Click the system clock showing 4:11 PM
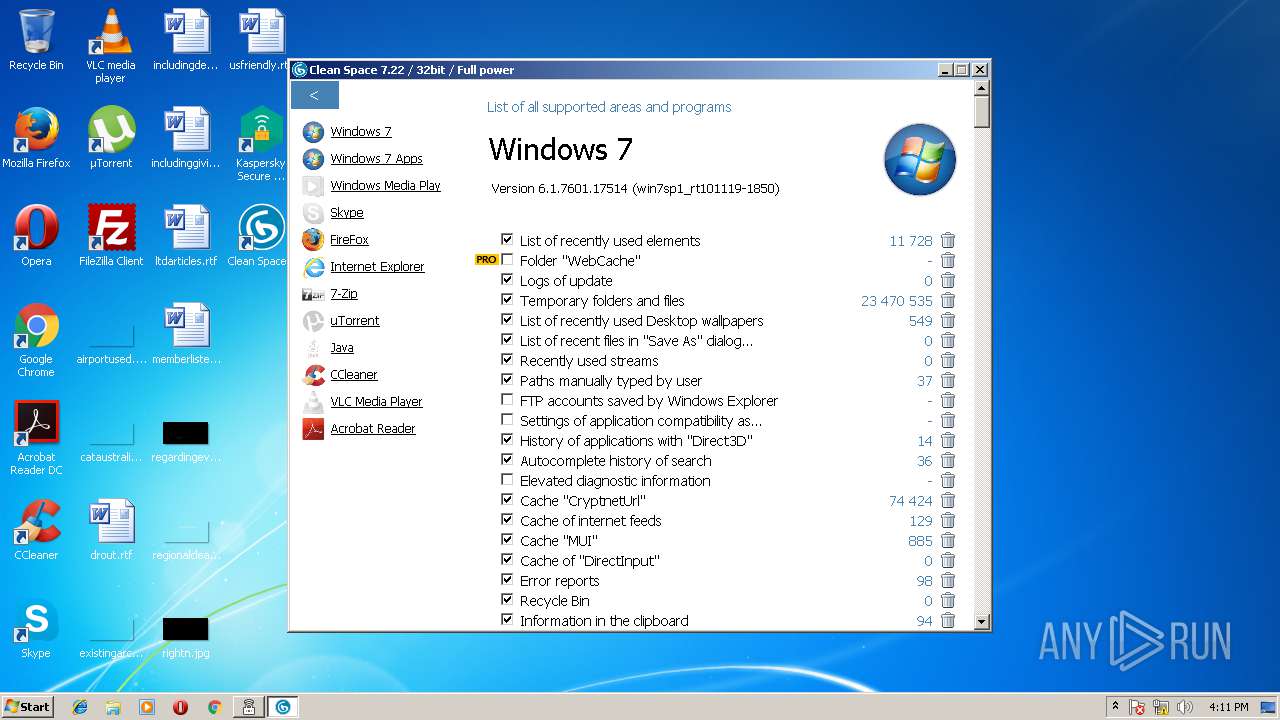1280x720 pixels. click(x=1228, y=707)
